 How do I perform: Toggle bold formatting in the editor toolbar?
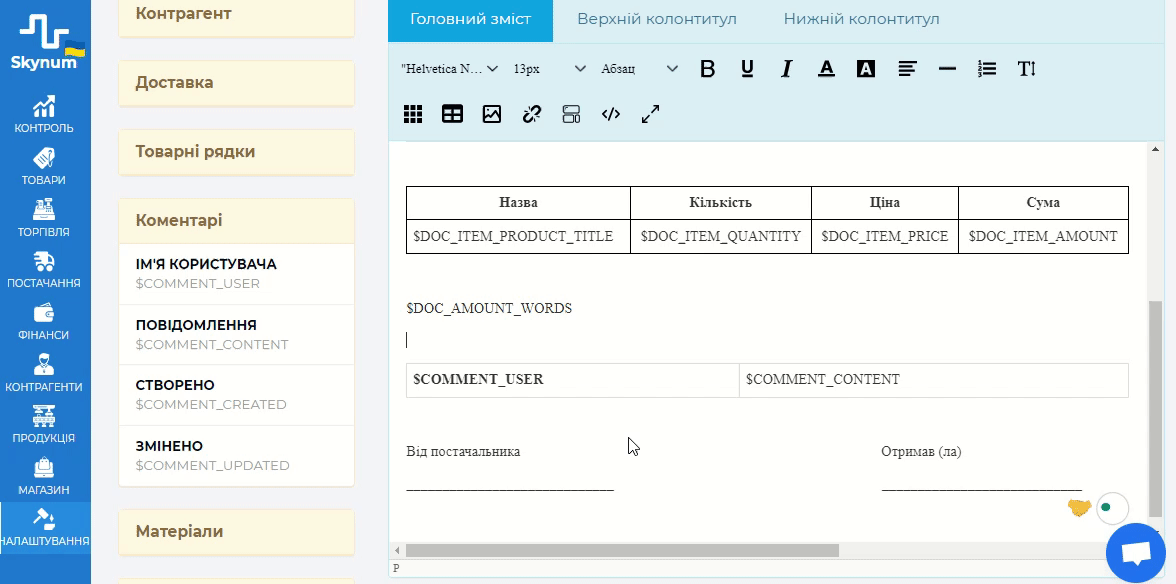pos(707,69)
